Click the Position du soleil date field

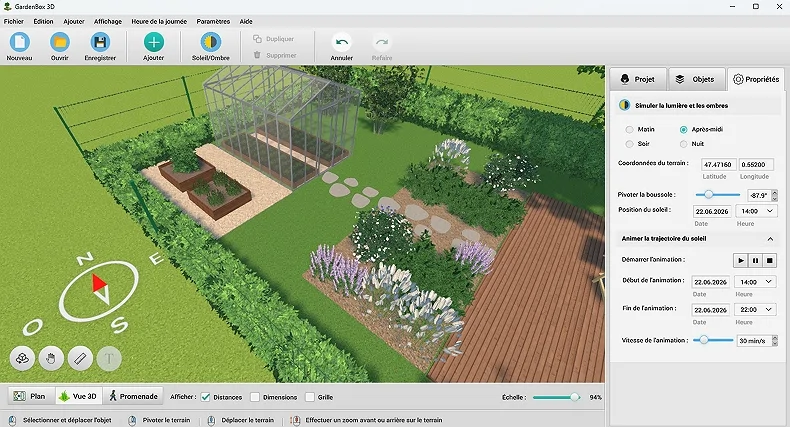[712, 211]
